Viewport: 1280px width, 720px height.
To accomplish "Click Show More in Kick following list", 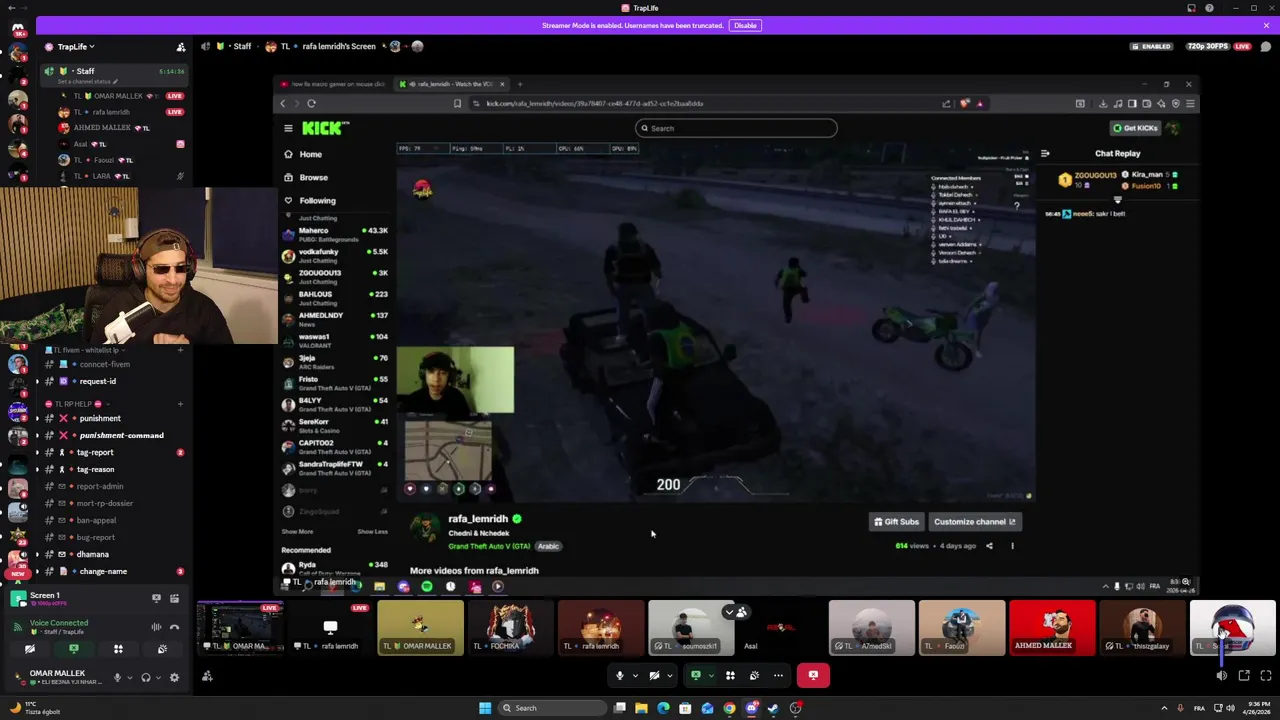I will 297,532.
